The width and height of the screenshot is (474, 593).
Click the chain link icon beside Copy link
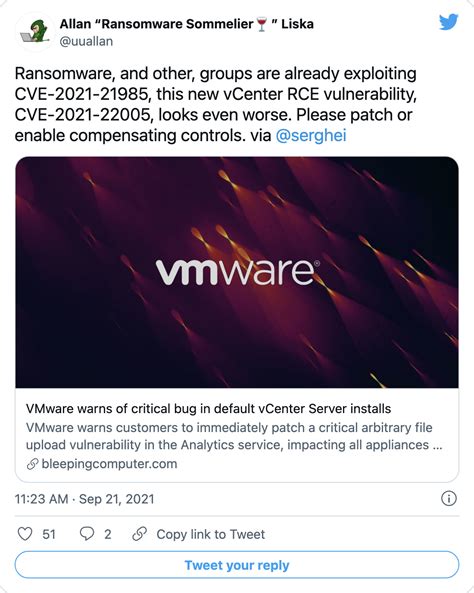click(x=140, y=534)
